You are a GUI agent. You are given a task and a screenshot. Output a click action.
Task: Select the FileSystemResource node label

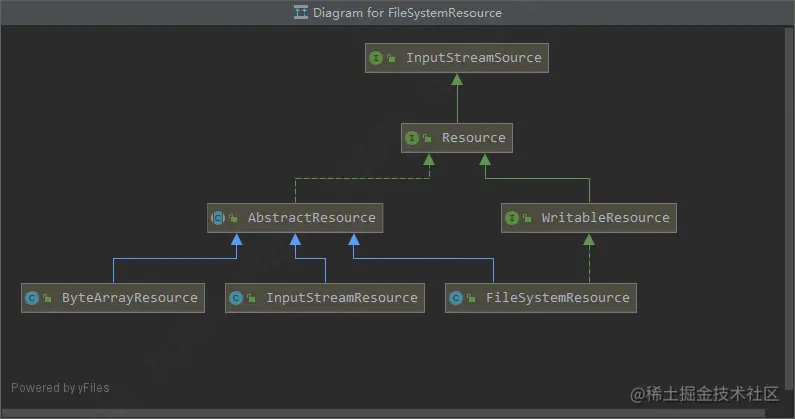coord(558,298)
